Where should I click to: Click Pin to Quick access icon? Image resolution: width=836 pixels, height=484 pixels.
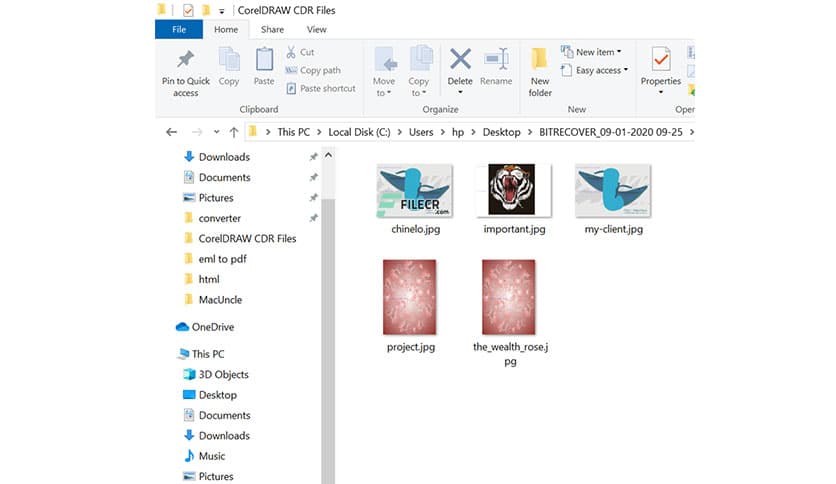tap(186, 59)
